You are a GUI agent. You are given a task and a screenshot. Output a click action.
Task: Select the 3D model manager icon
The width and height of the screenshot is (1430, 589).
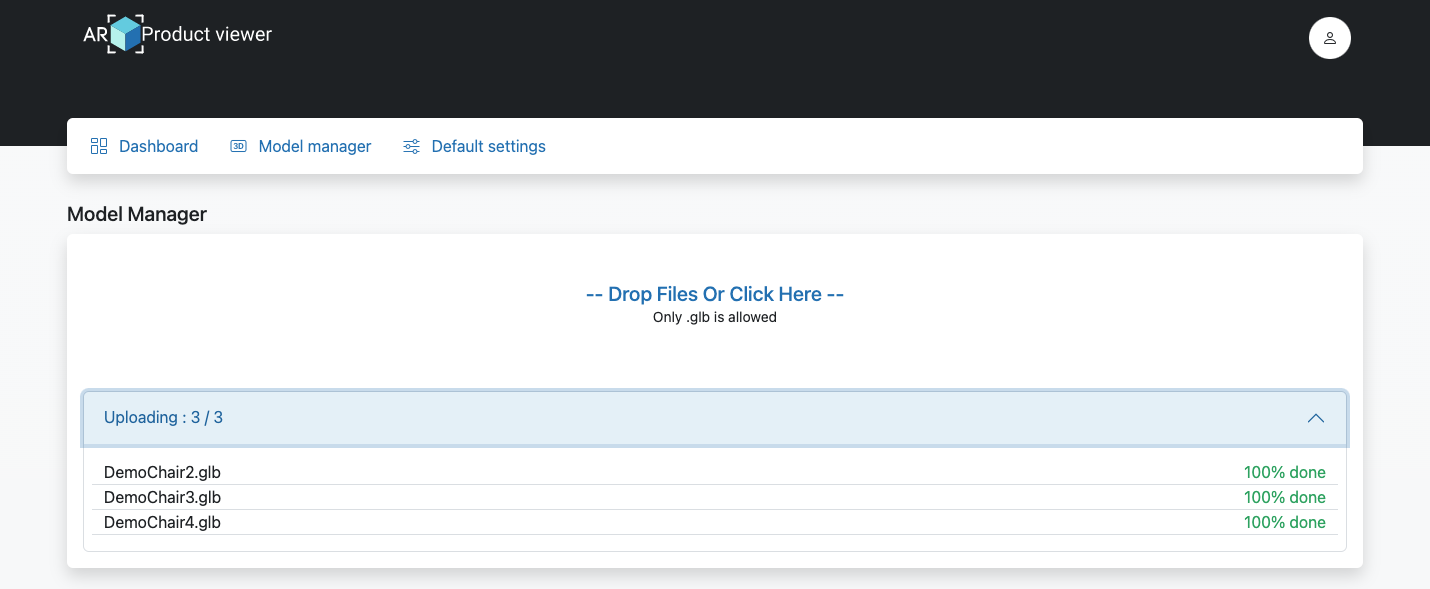(238, 145)
